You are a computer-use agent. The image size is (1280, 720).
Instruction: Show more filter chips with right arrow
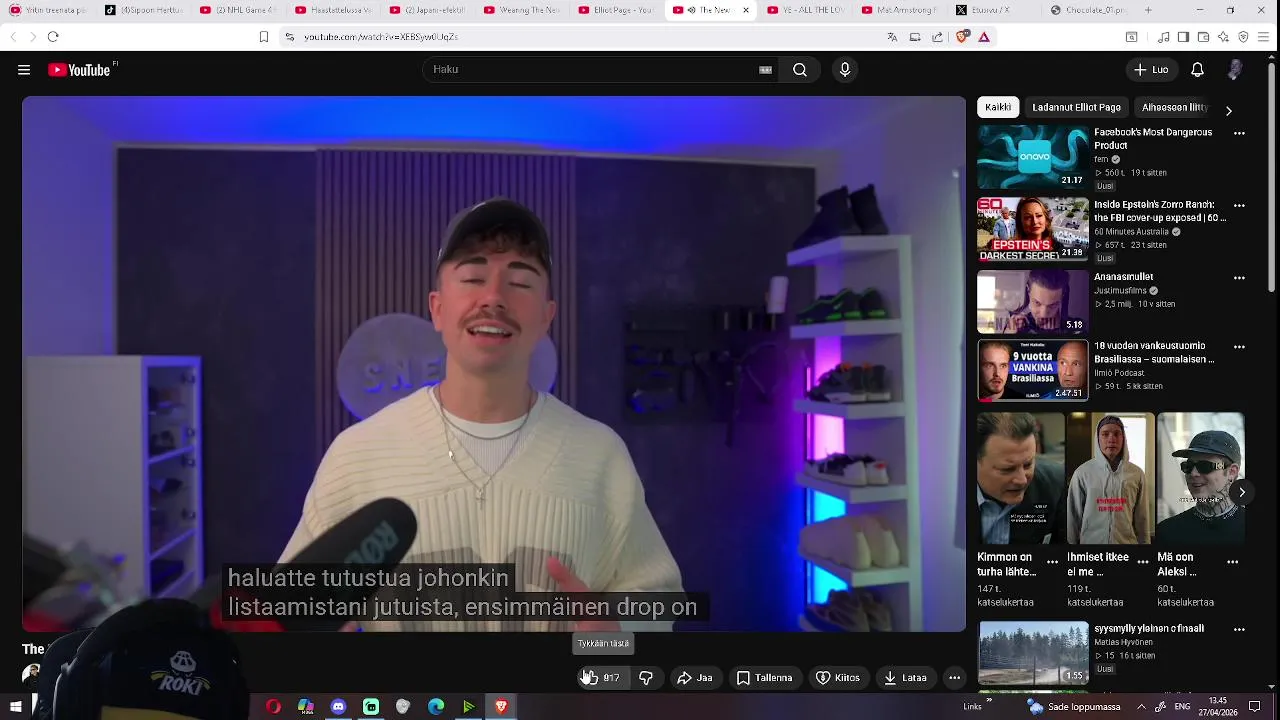pyautogui.click(x=1229, y=110)
